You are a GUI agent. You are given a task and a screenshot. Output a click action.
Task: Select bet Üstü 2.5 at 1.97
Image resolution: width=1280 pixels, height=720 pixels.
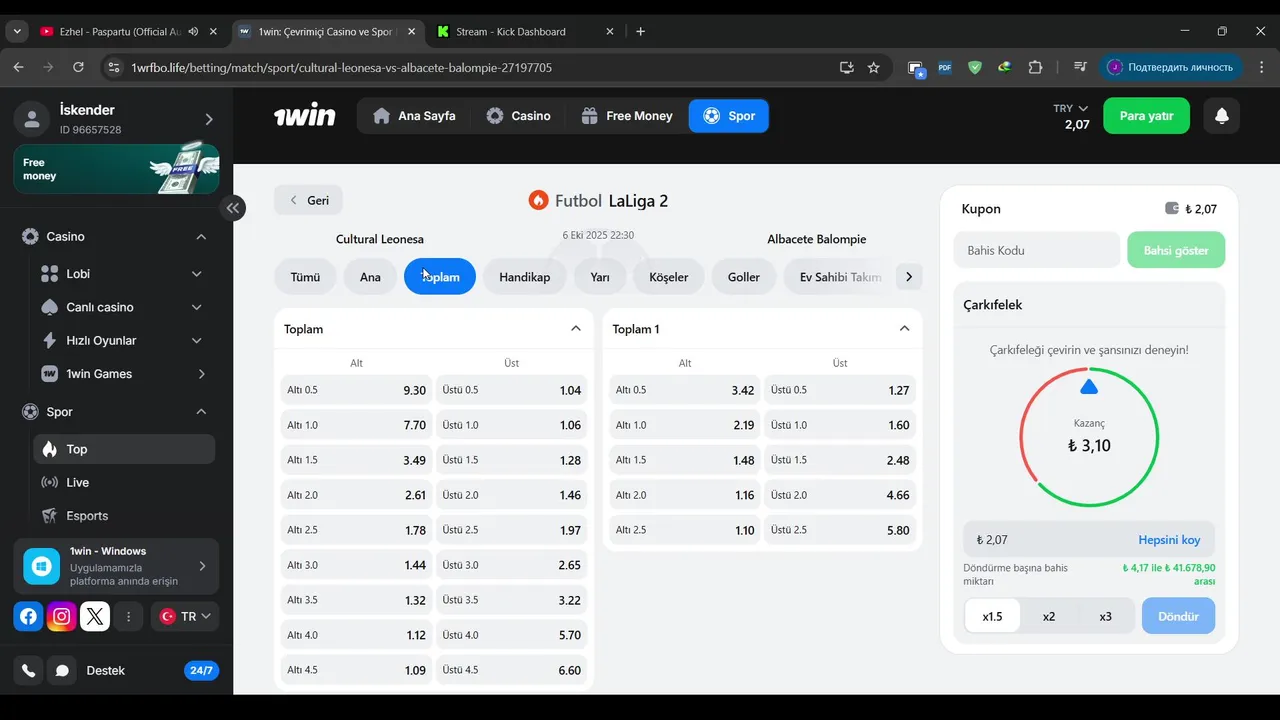point(512,530)
